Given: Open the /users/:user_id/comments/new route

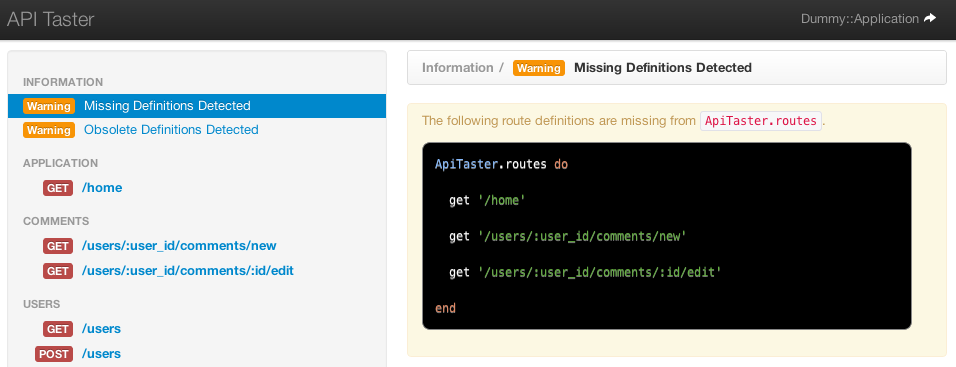Looking at the screenshot, I should click(x=179, y=246).
